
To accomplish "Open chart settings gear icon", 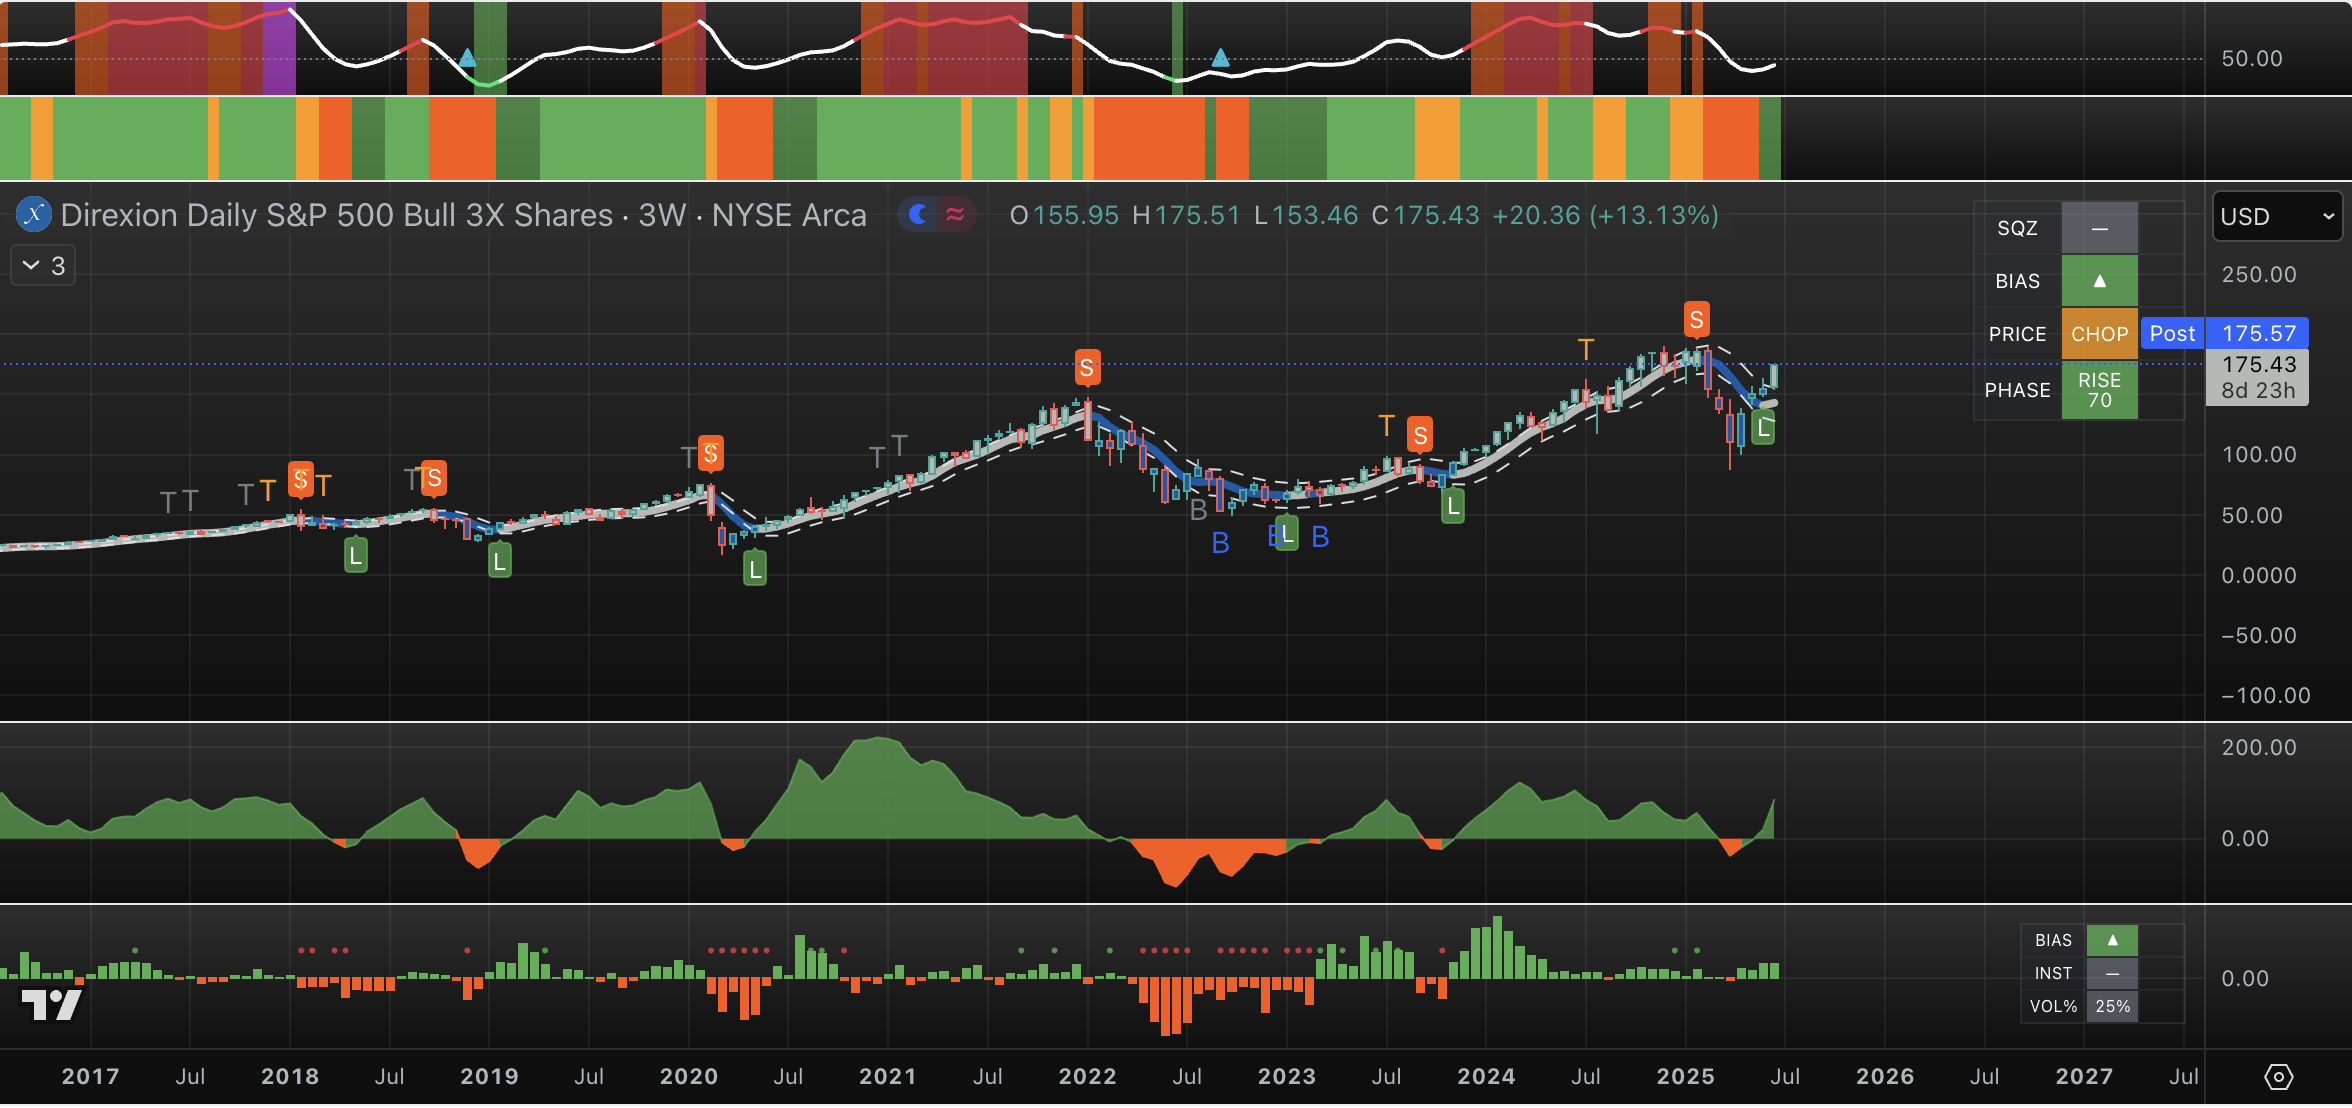I will pyautogui.click(x=2278, y=1077).
